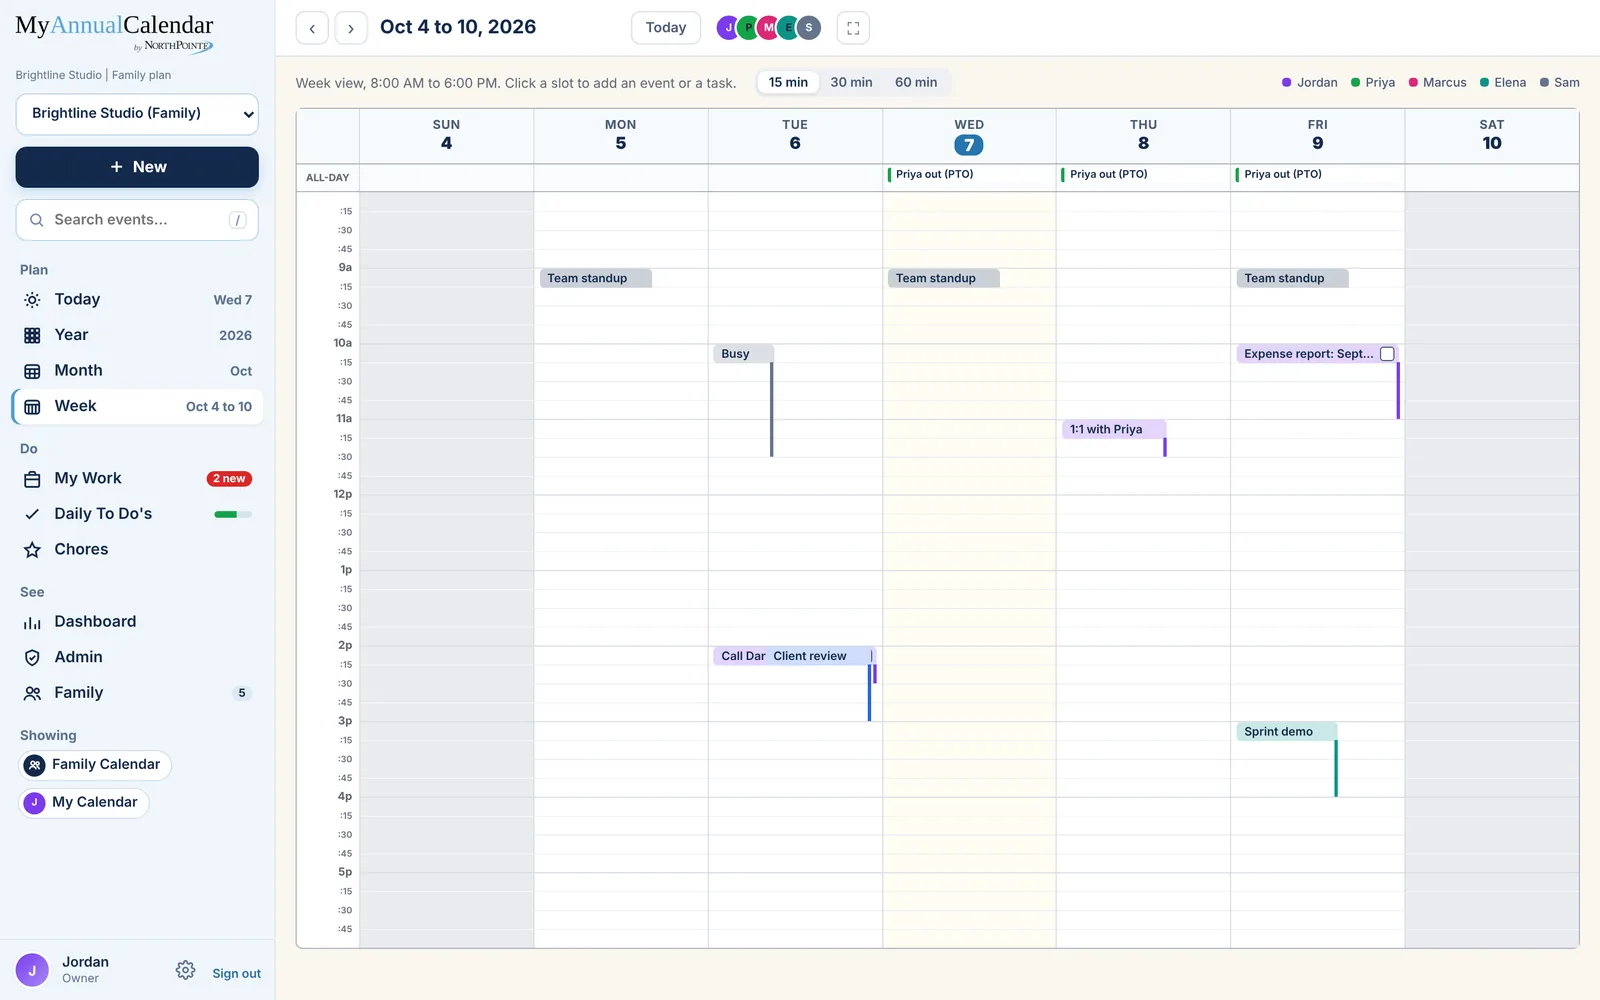Select the WED 7 day header

click(969, 136)
